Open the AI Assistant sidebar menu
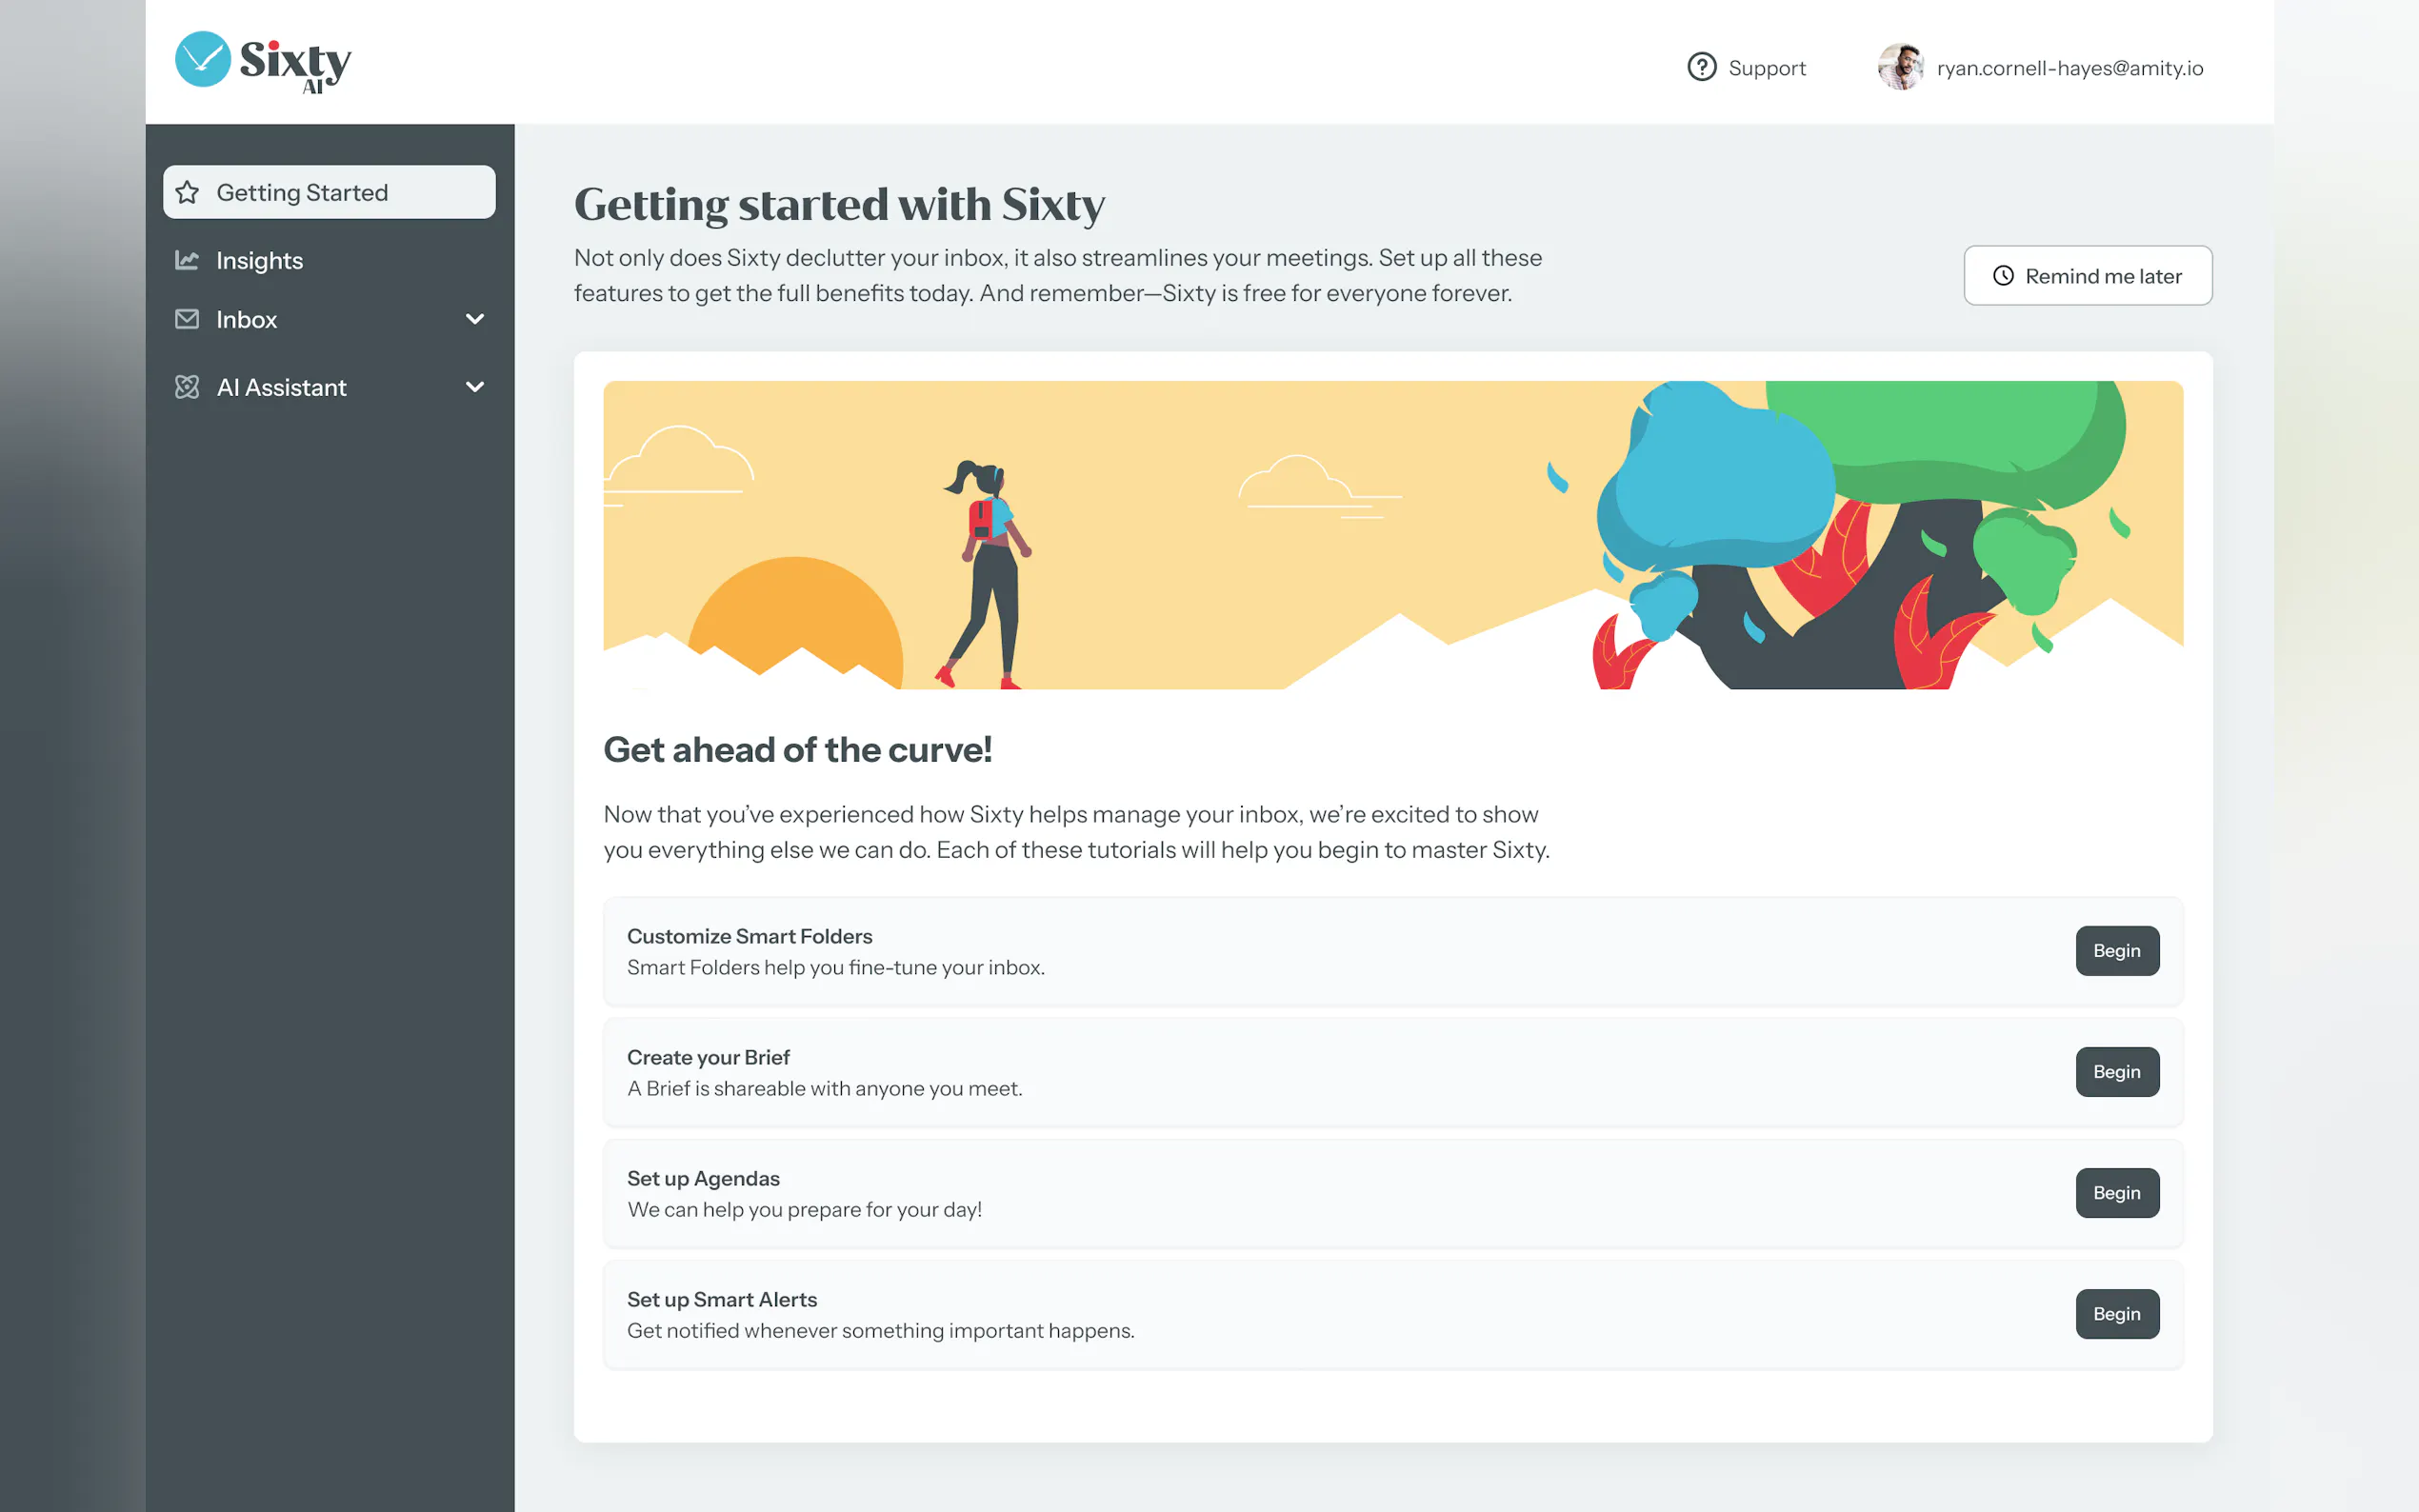The height and width of the screenshot is (1512, 2419). pyautogui.click(x=281, y=387)
